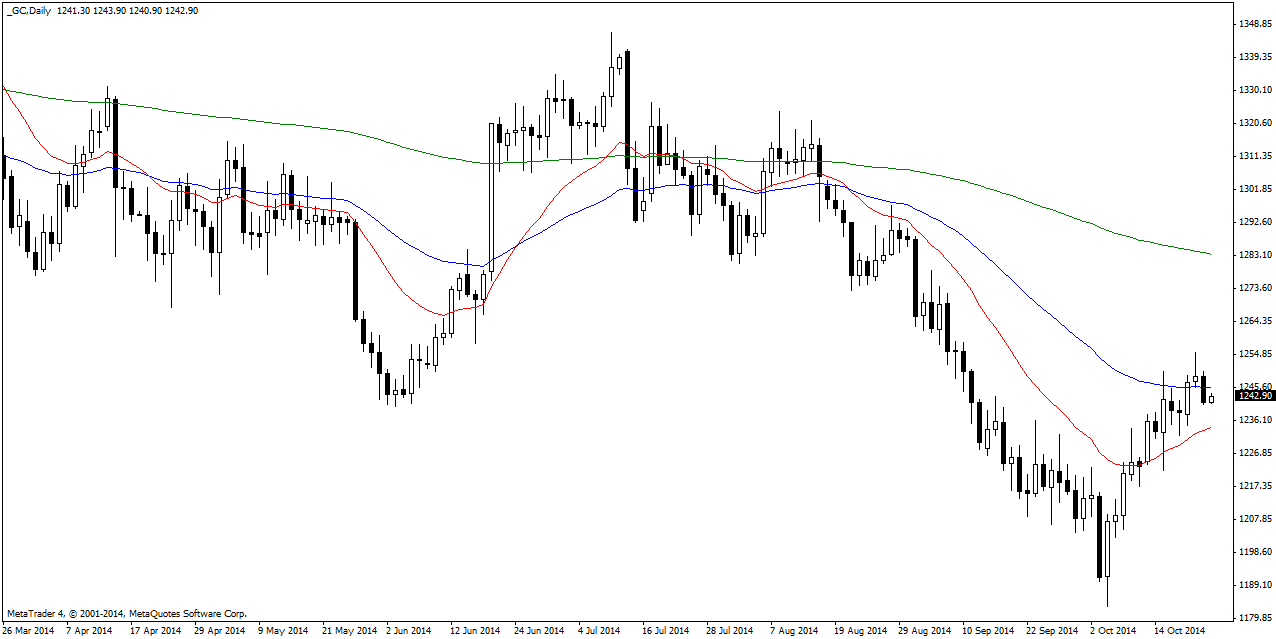
Task: Click the MetaTrader 4 copyright text
Action: pyautogui.click(x=126, y=613)
